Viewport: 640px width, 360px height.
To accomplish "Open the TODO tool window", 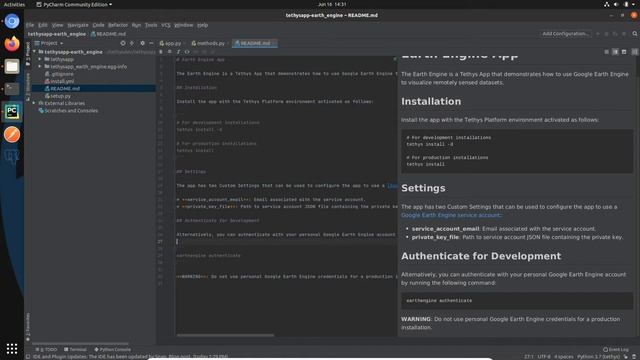I will (x=47, y=349).
